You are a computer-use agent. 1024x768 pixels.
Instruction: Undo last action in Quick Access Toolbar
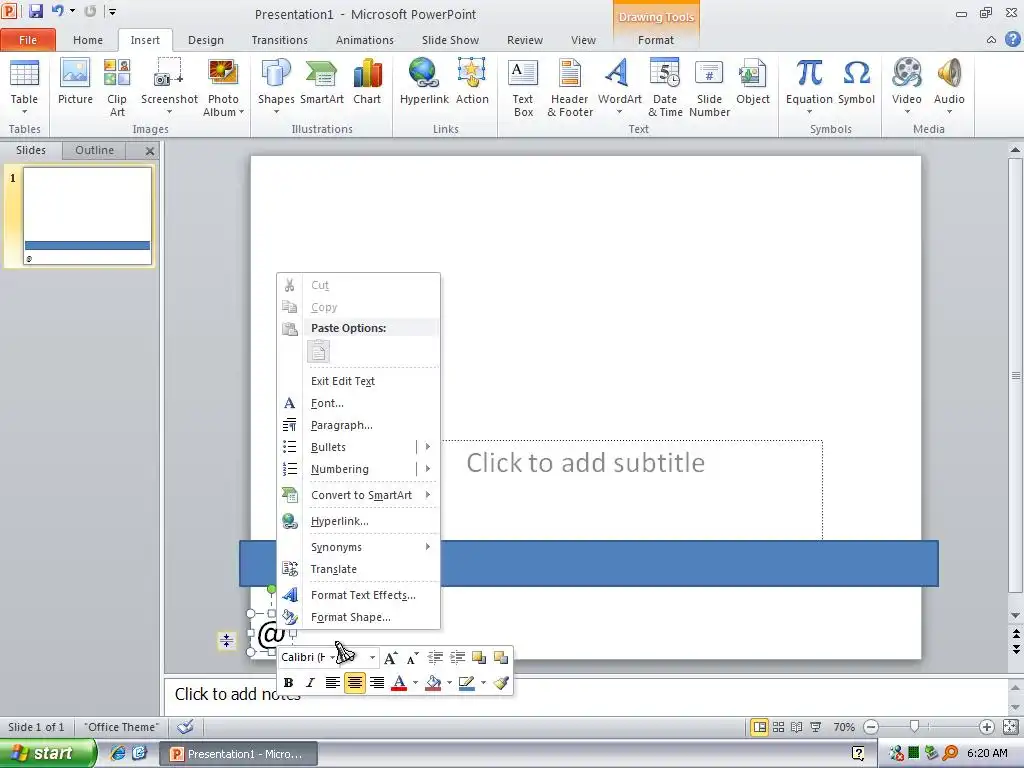coord(57,11)
